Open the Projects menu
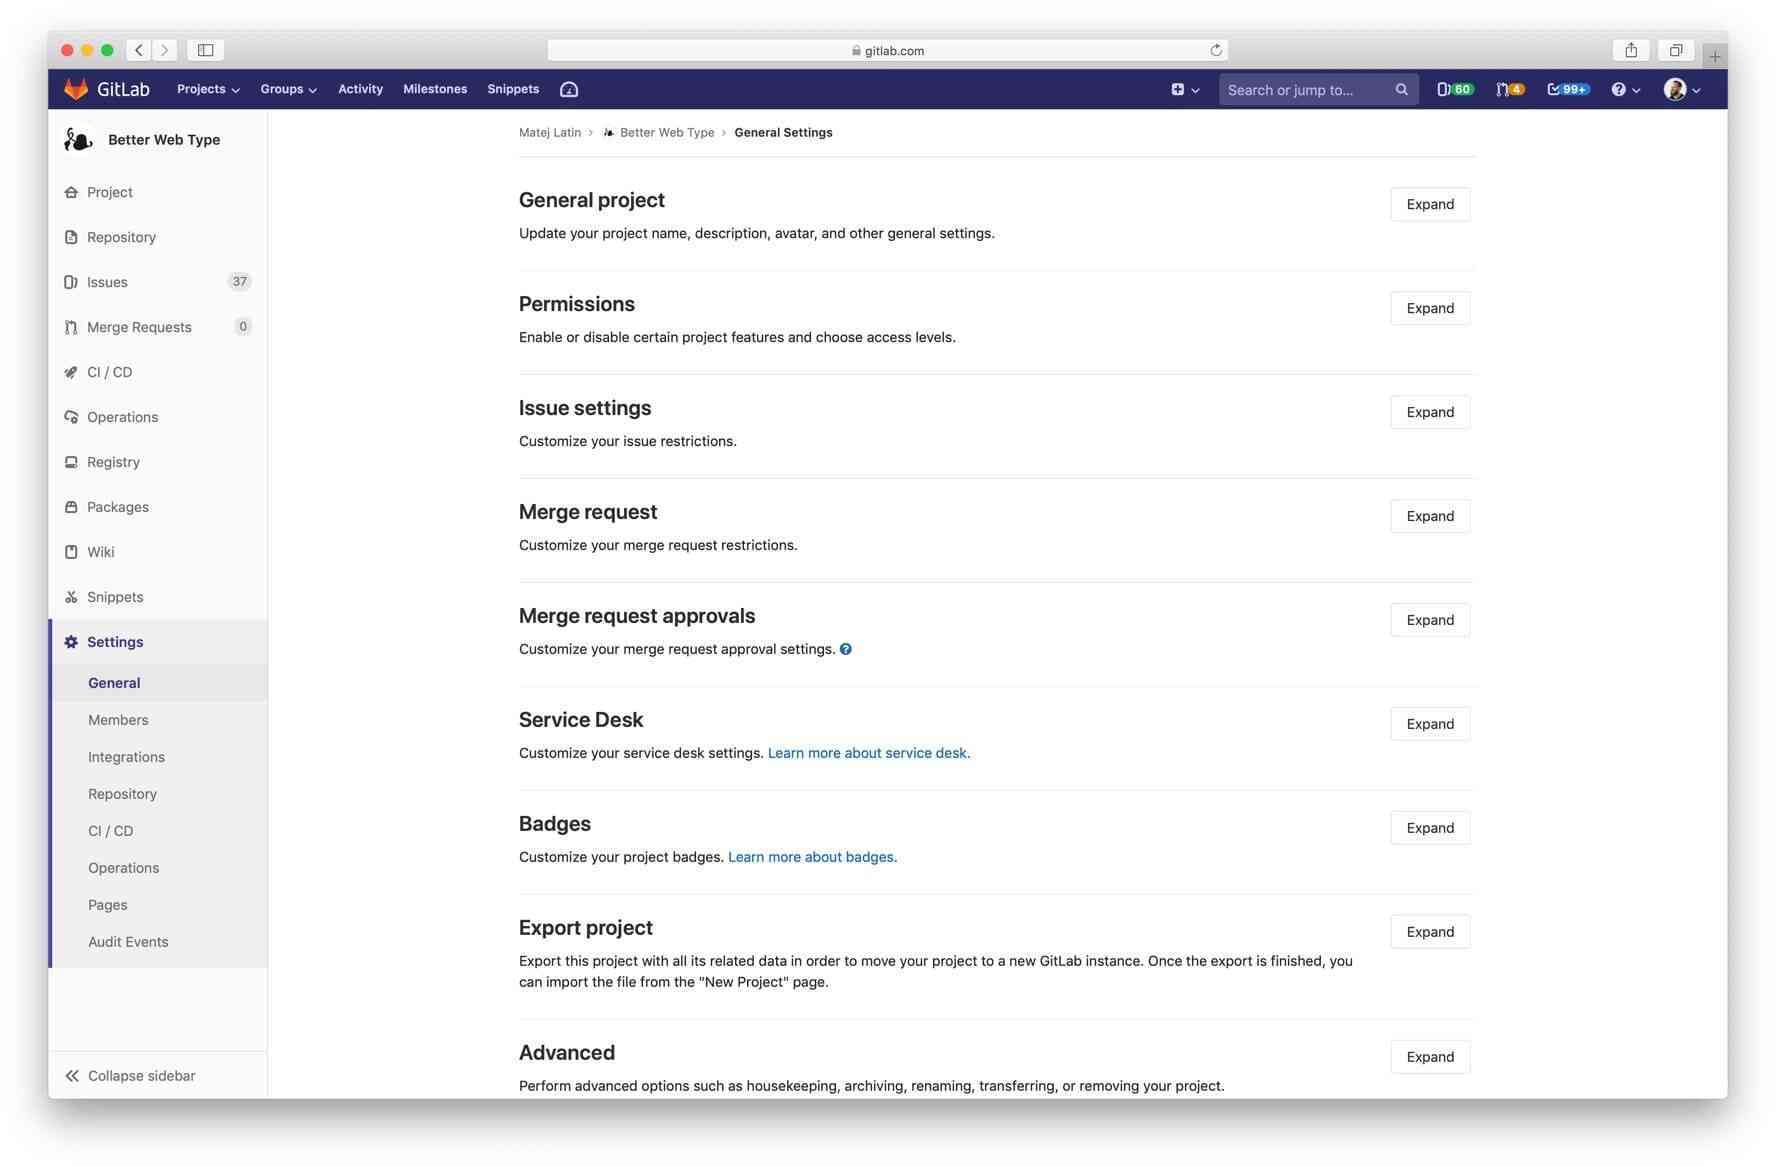 [207, 89]
